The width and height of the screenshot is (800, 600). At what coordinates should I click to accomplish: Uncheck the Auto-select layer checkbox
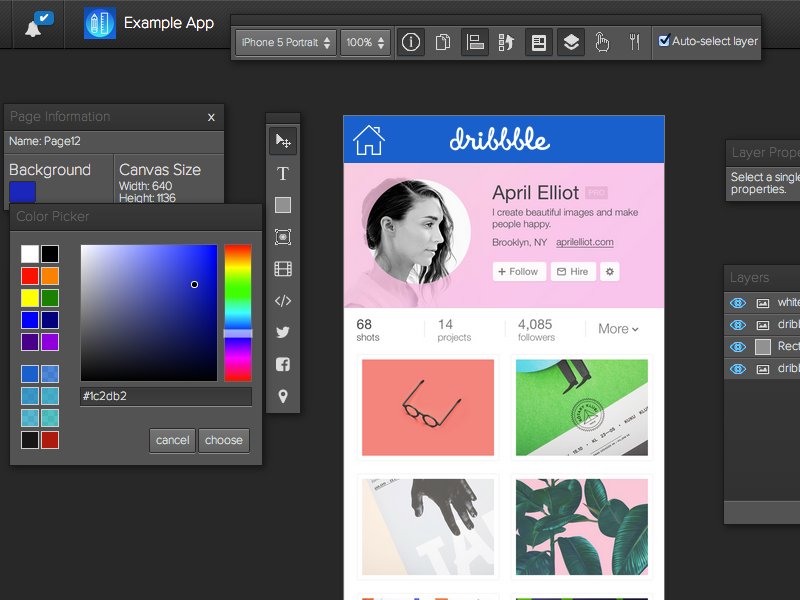point(664,42)
